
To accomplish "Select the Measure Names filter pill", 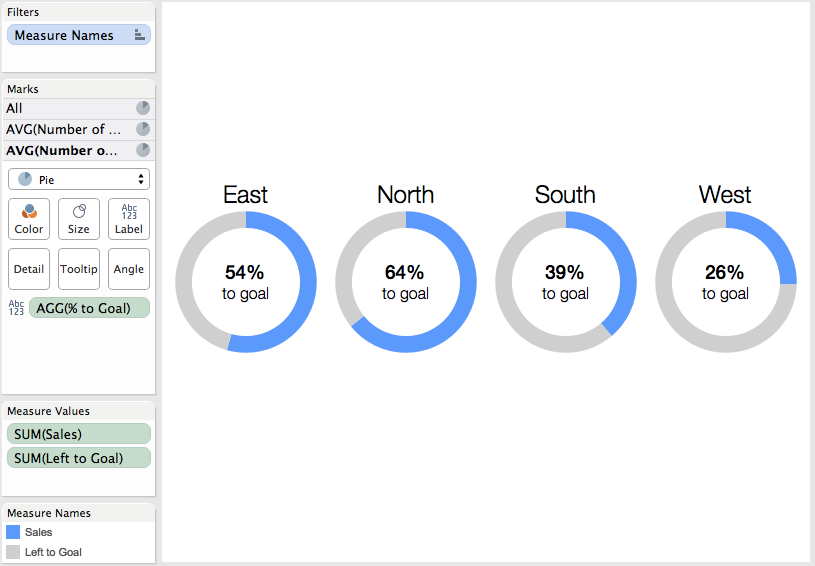I will click(x=78, y=35).
